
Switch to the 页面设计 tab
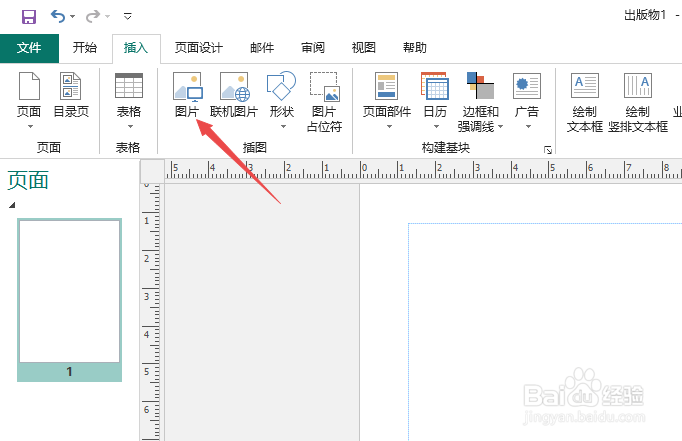[198, 47]
